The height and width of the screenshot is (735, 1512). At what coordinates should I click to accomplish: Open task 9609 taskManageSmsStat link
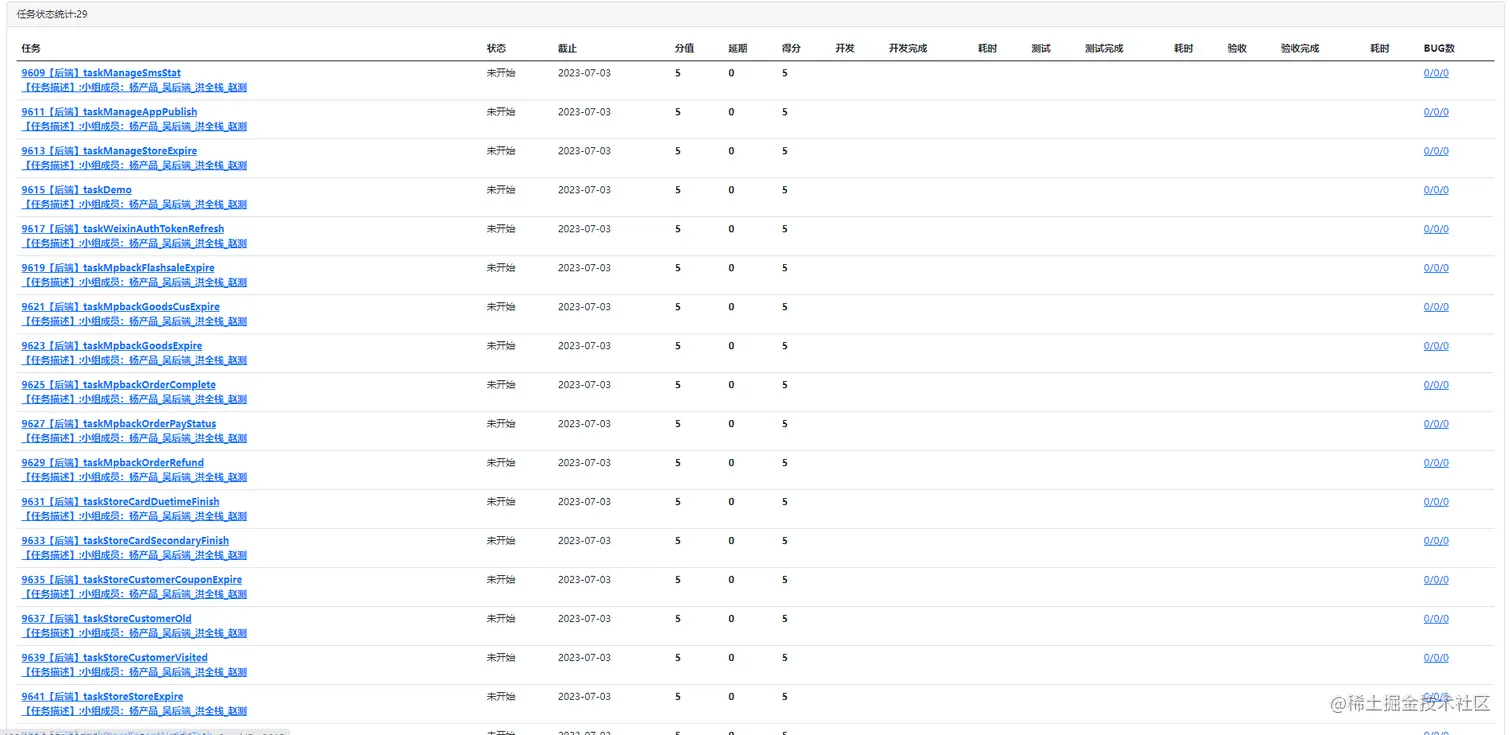pyautogui.click(x=101, y=73)
